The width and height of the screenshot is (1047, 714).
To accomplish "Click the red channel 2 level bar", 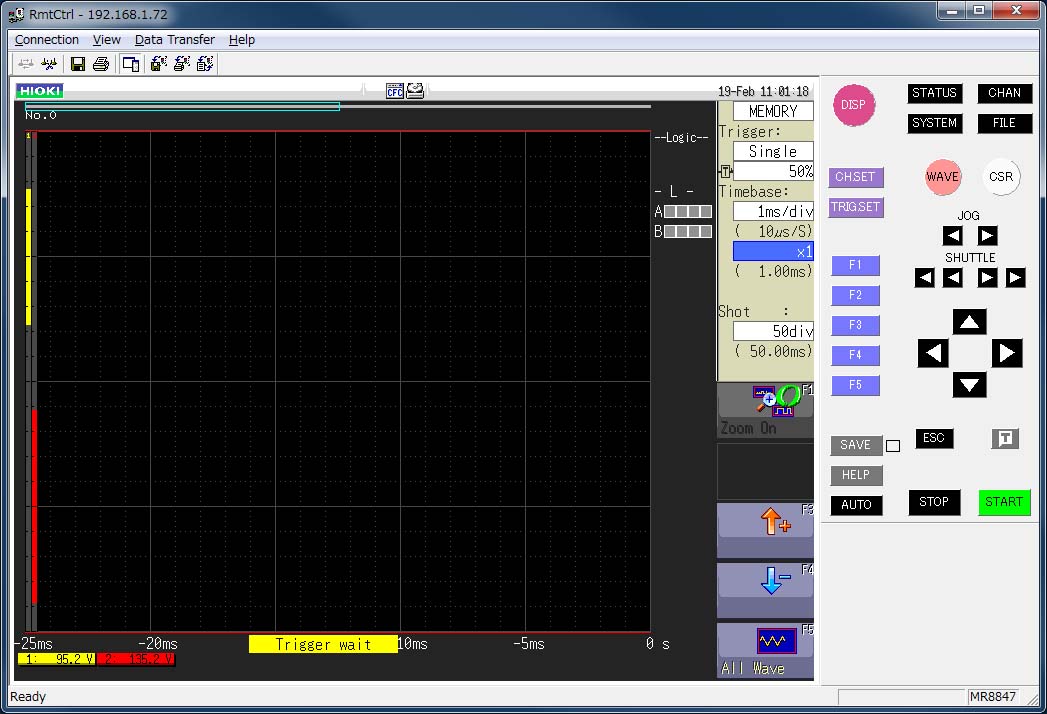I will click(35, 507).
